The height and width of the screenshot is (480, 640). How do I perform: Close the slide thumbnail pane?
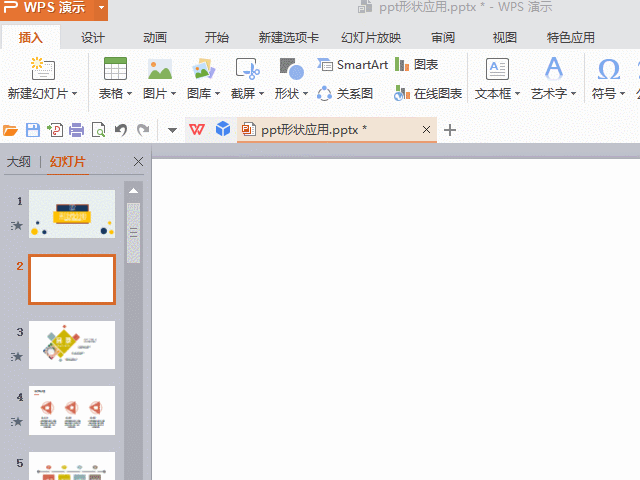[x=138, y=162]
